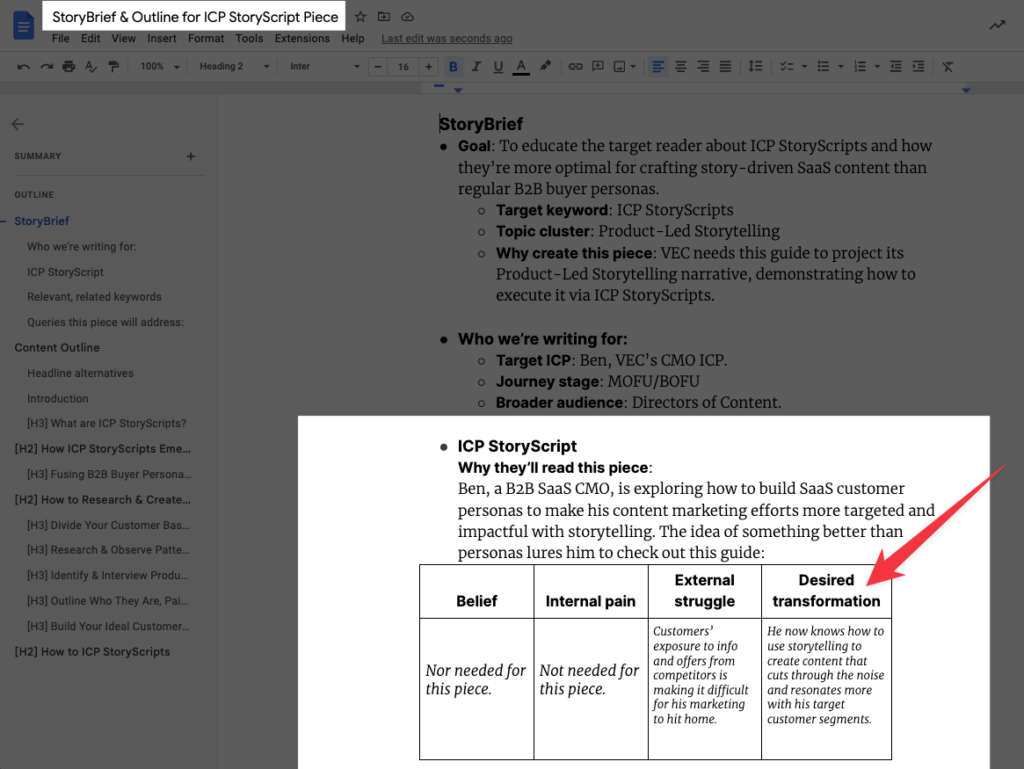
Task: Check the cloud save status icon
Action: coord(408,17)
